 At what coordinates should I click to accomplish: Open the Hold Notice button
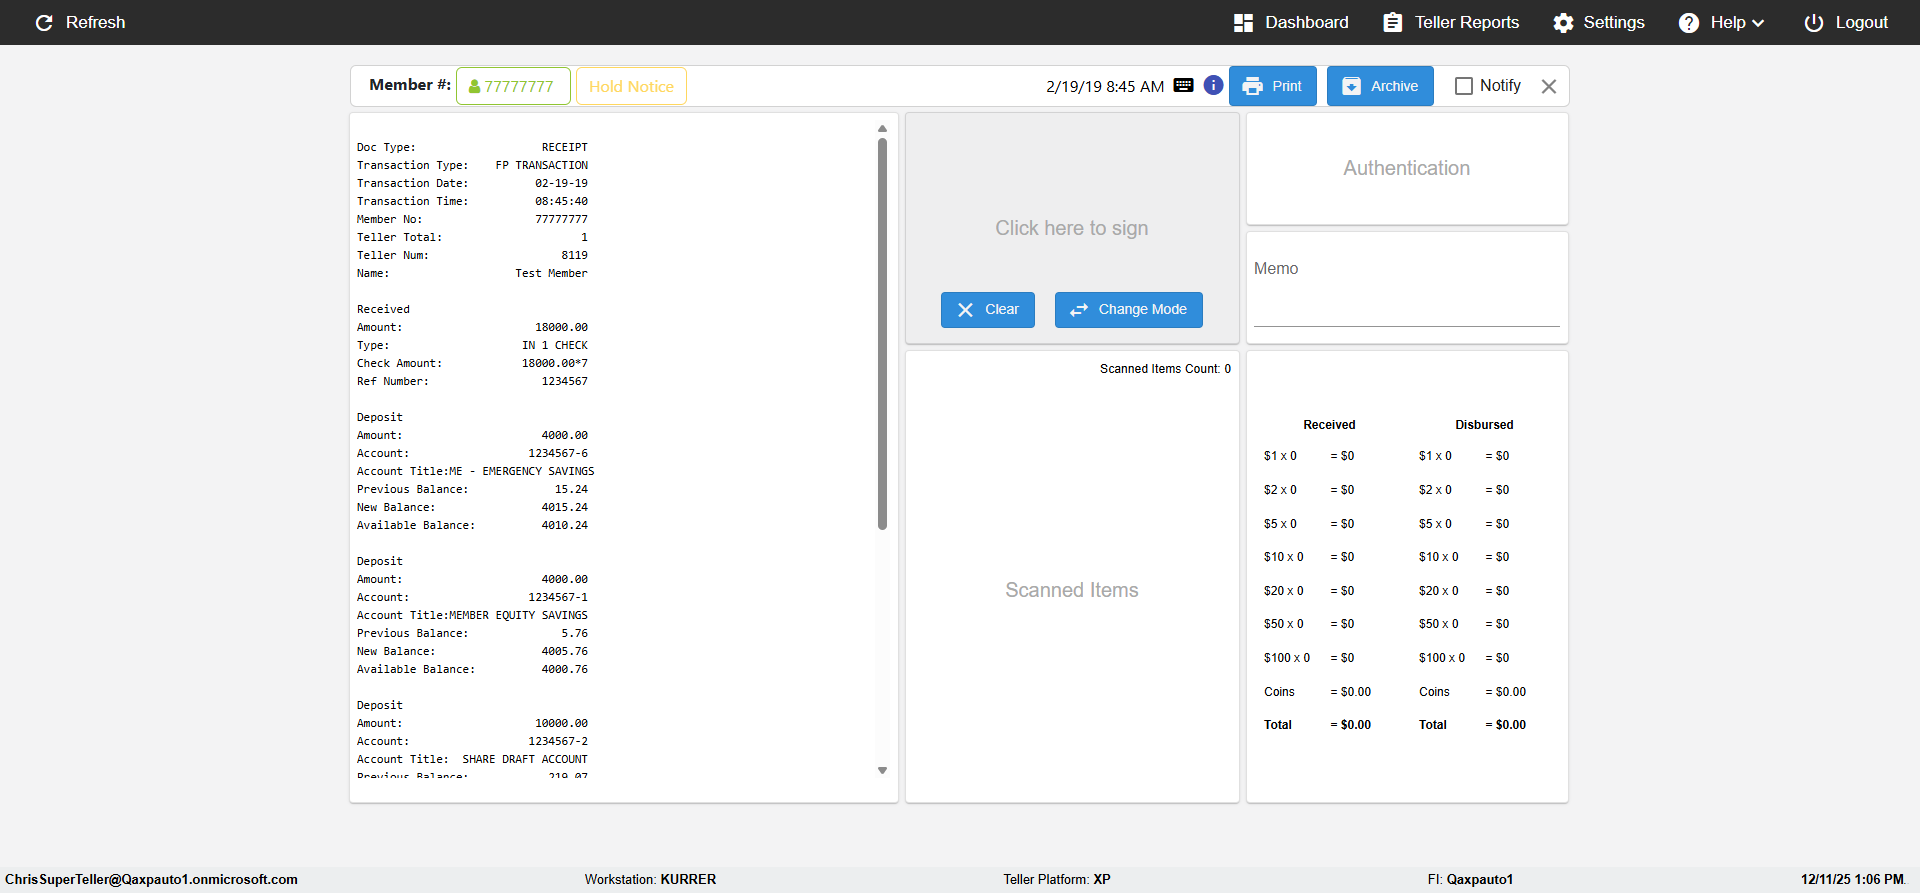tap(631, 86)
